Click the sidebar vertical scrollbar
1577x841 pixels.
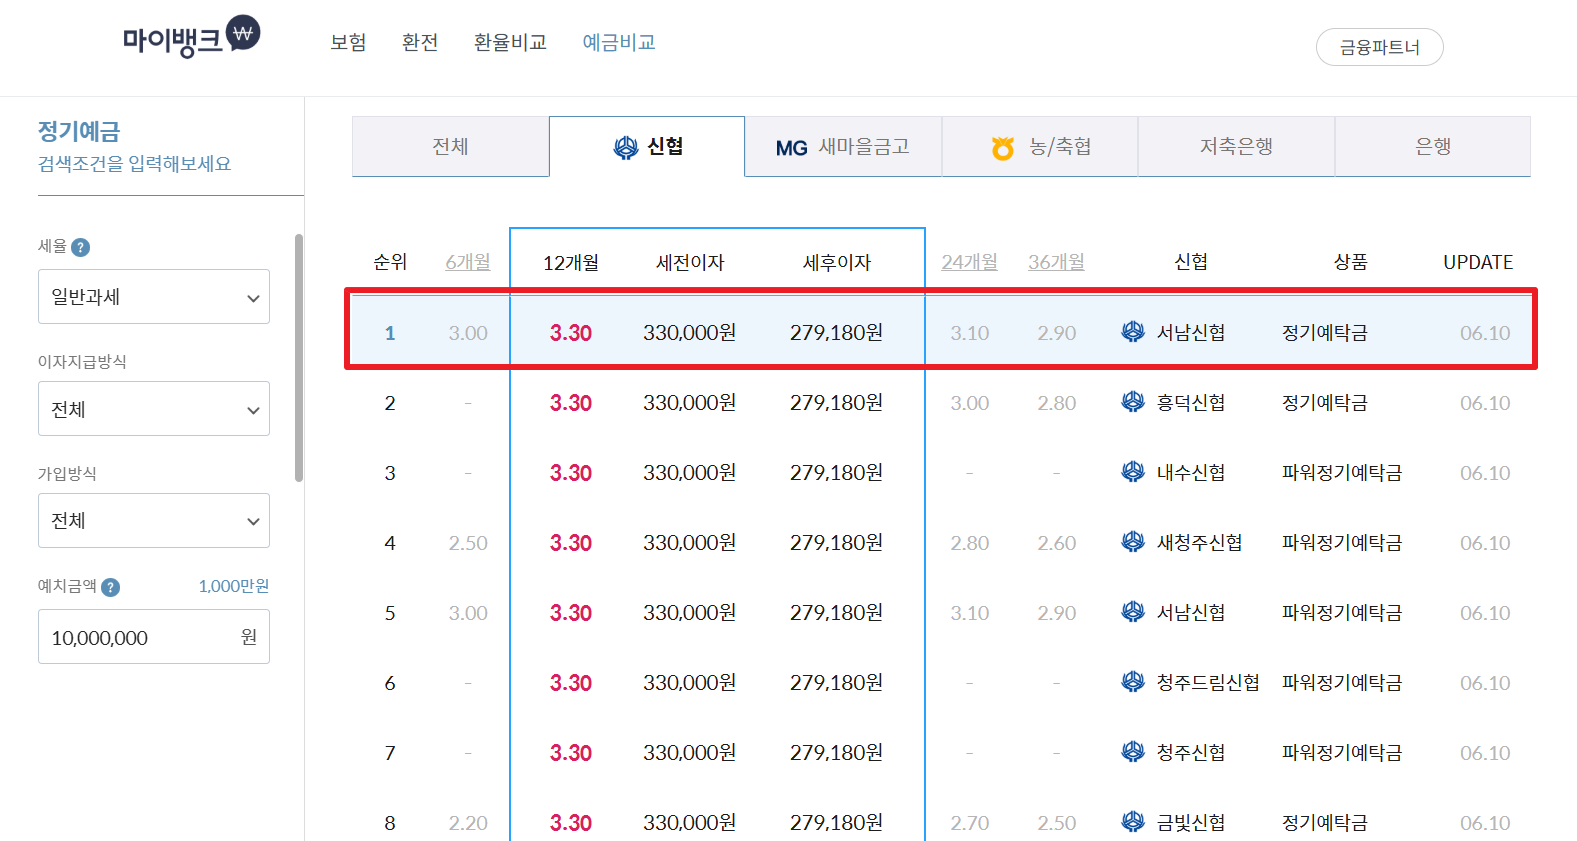(298, 358)
